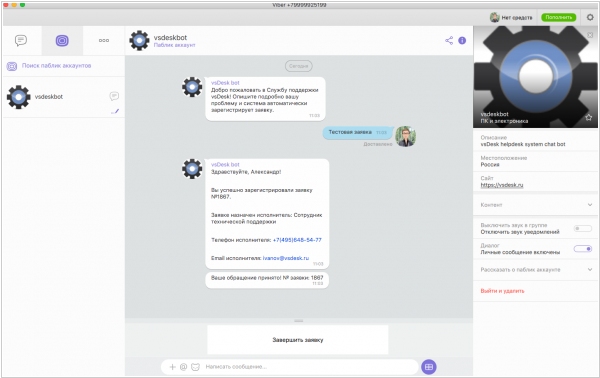
Task: Open the ivanov@vsdesk.ru email link
Action: (285, 258)
